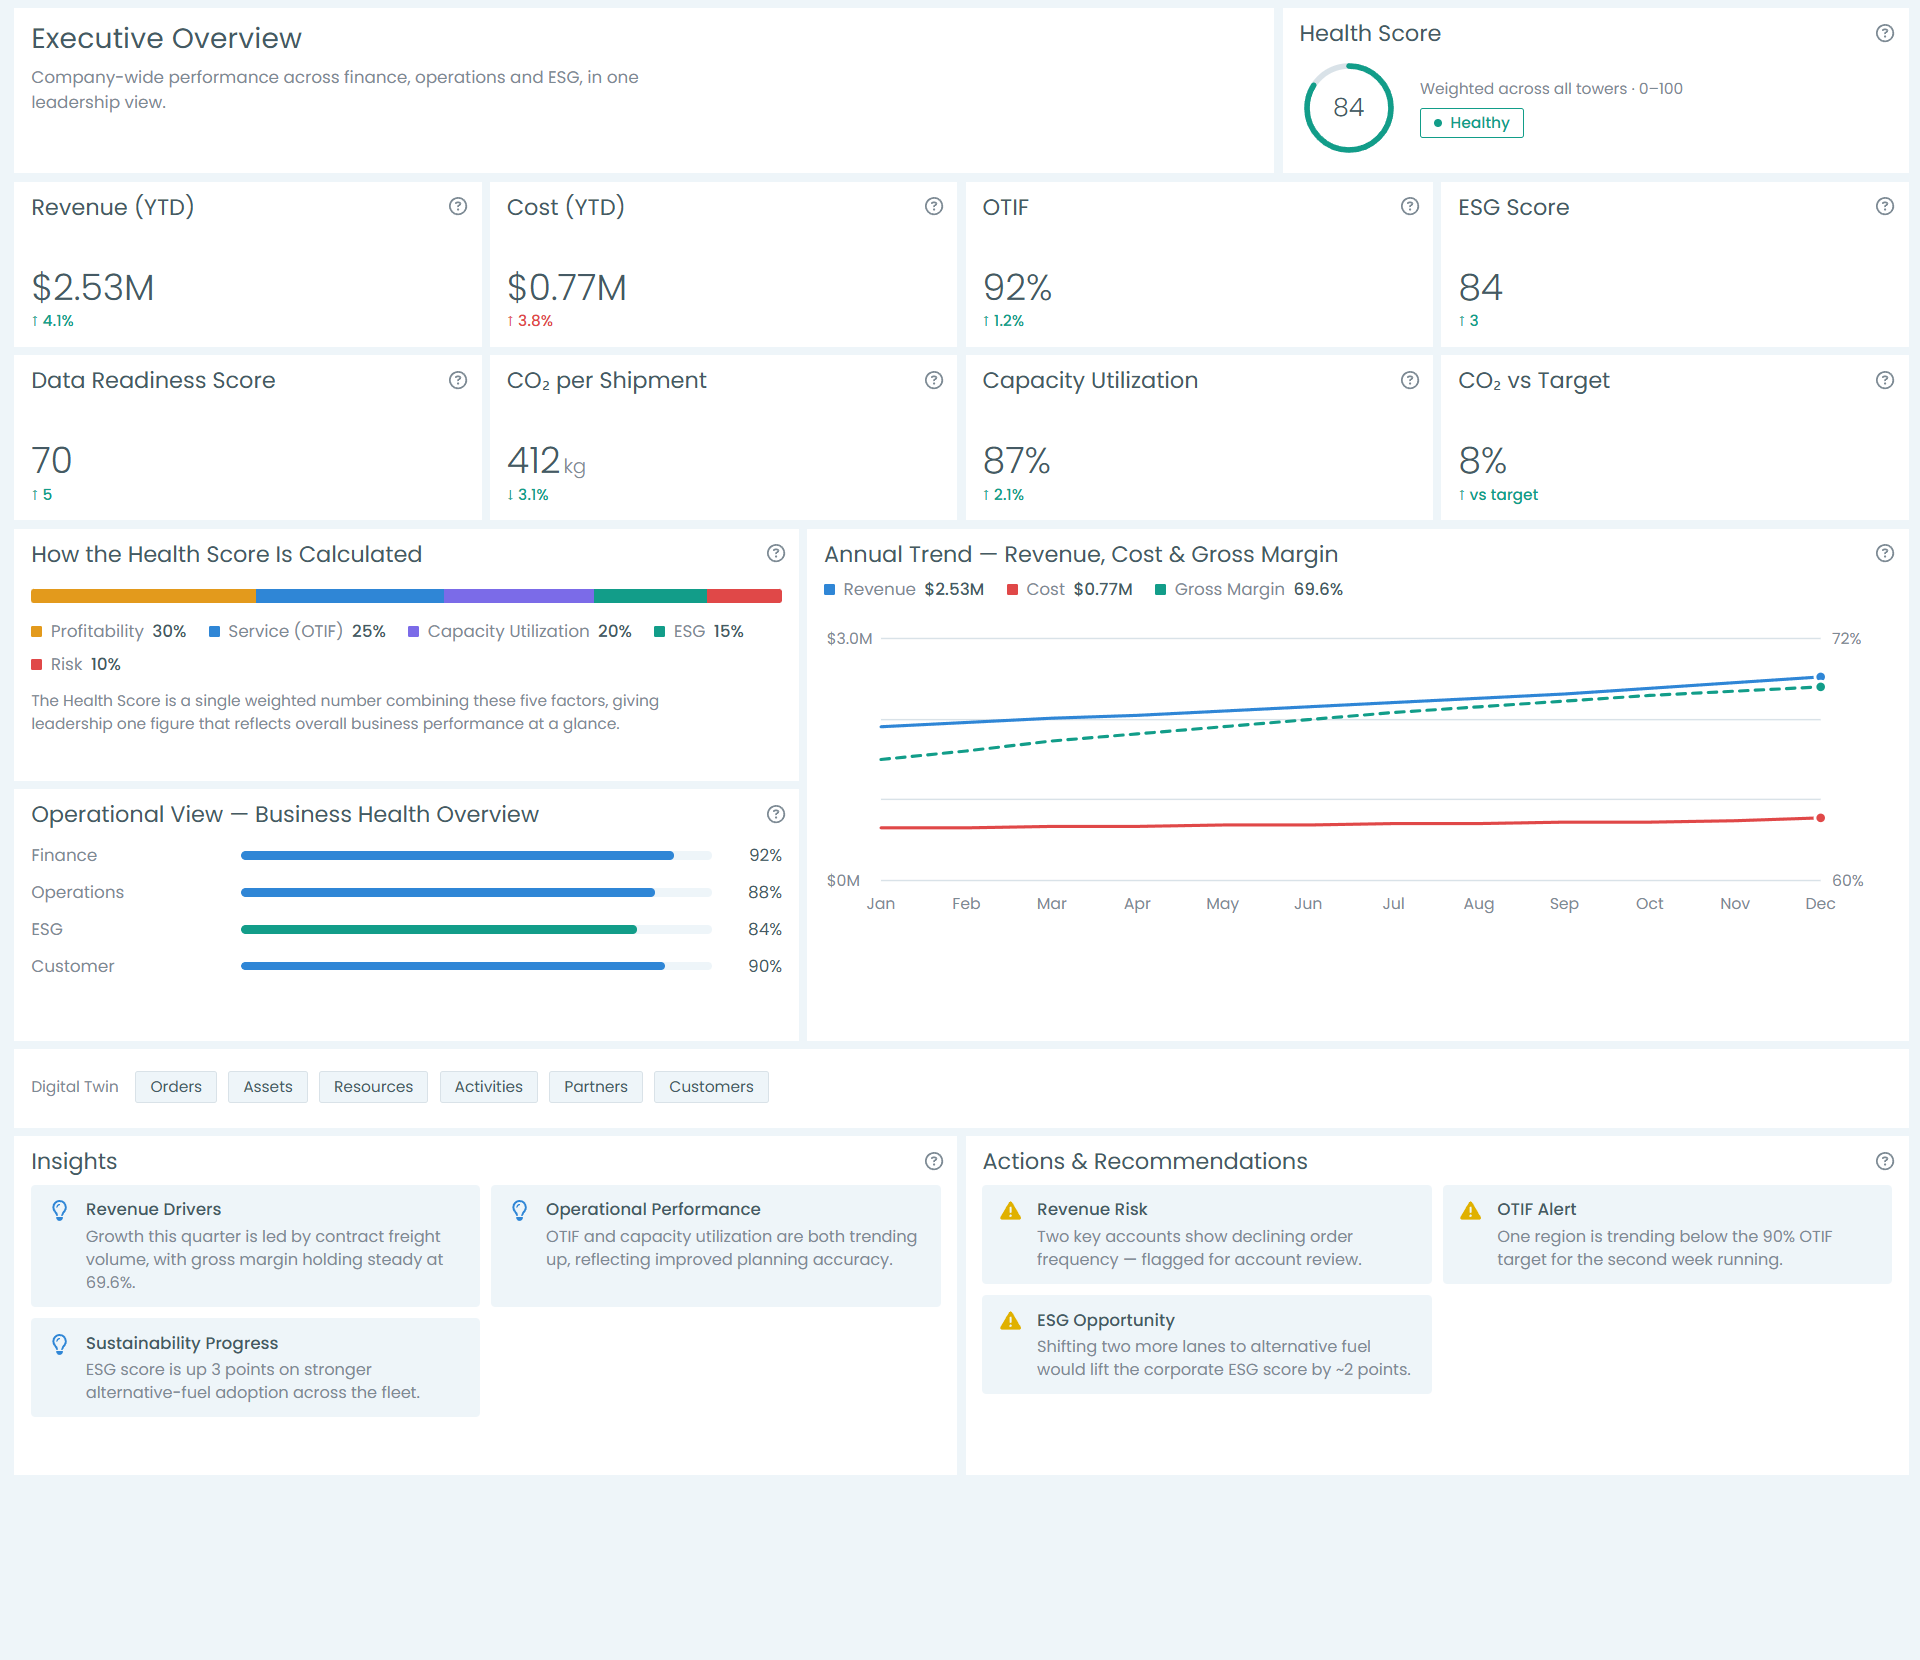
Task: Show help for CO₂ vs Target
Action: coord(1884,380)
